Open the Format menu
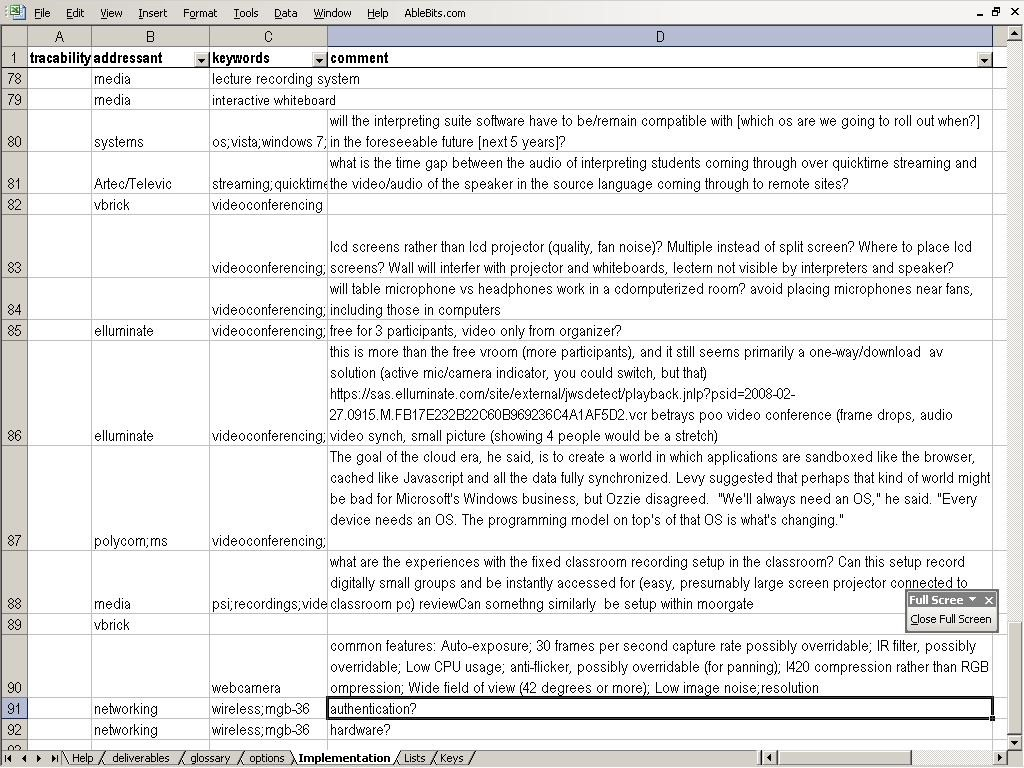1024x768 pixels. [200, 13]
